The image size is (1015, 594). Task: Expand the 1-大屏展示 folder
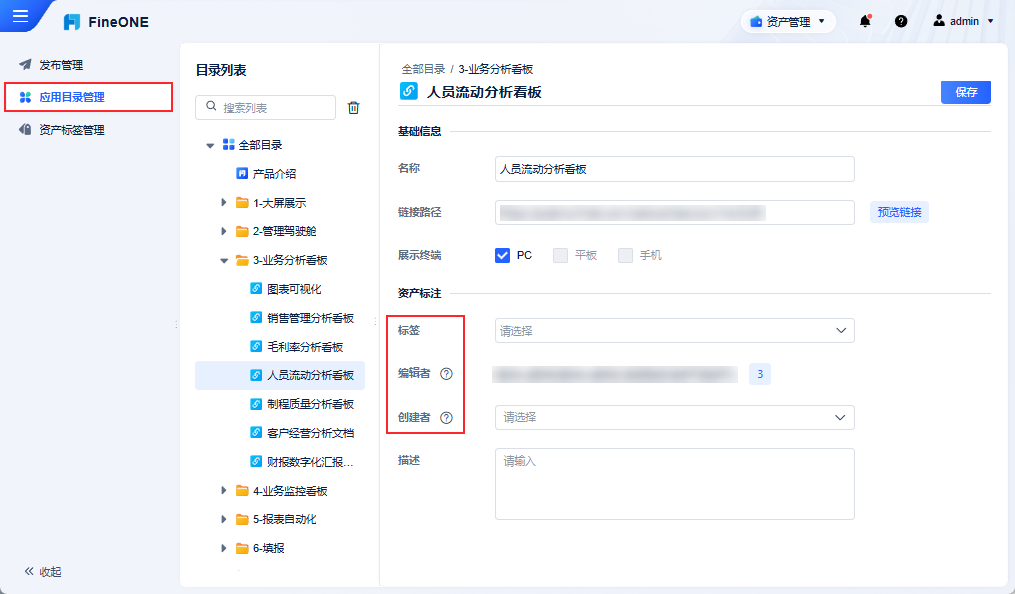224,203
